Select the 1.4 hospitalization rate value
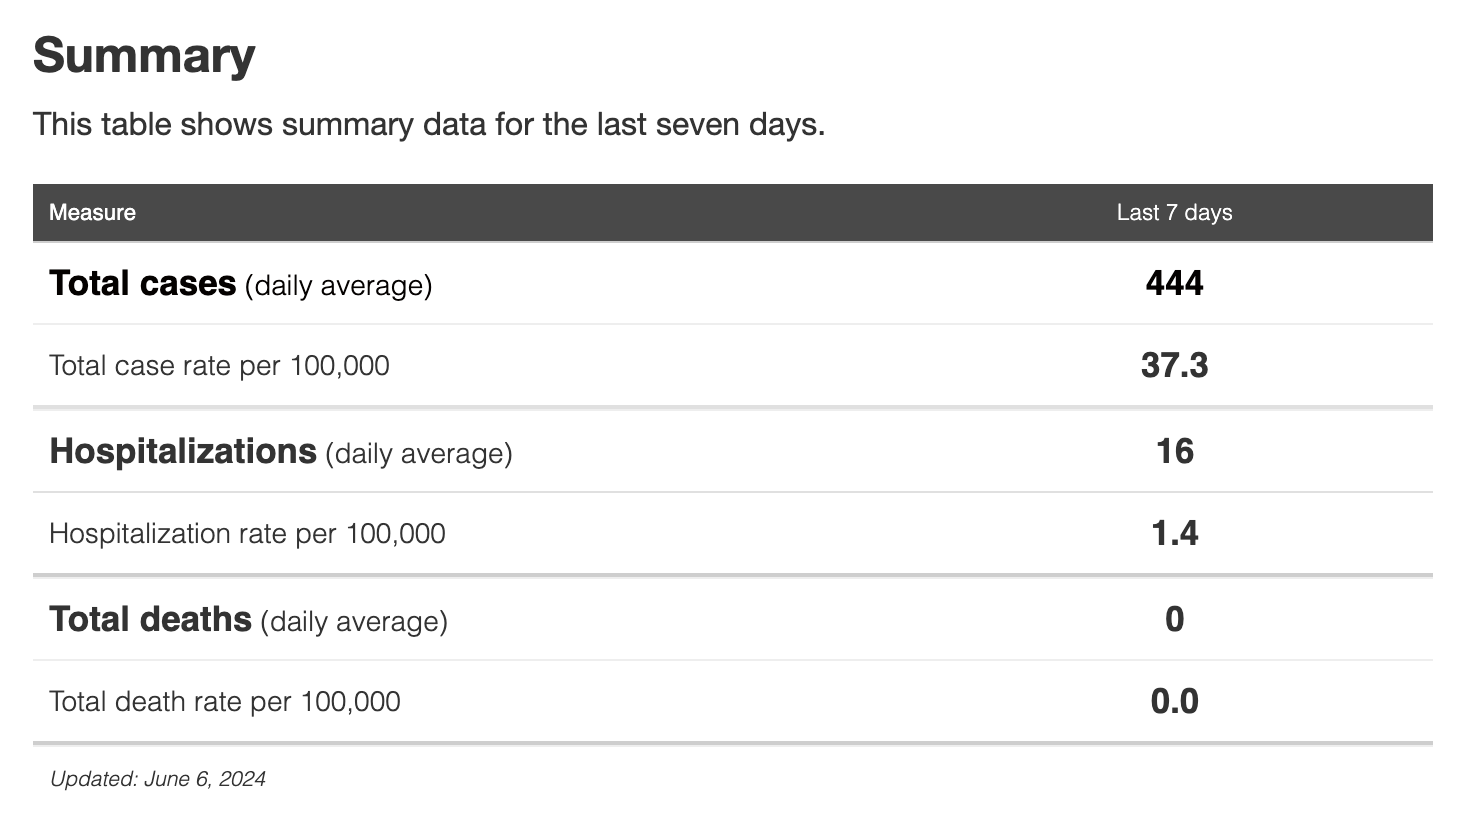1462x834 pixels. [x=1174, y=533]
